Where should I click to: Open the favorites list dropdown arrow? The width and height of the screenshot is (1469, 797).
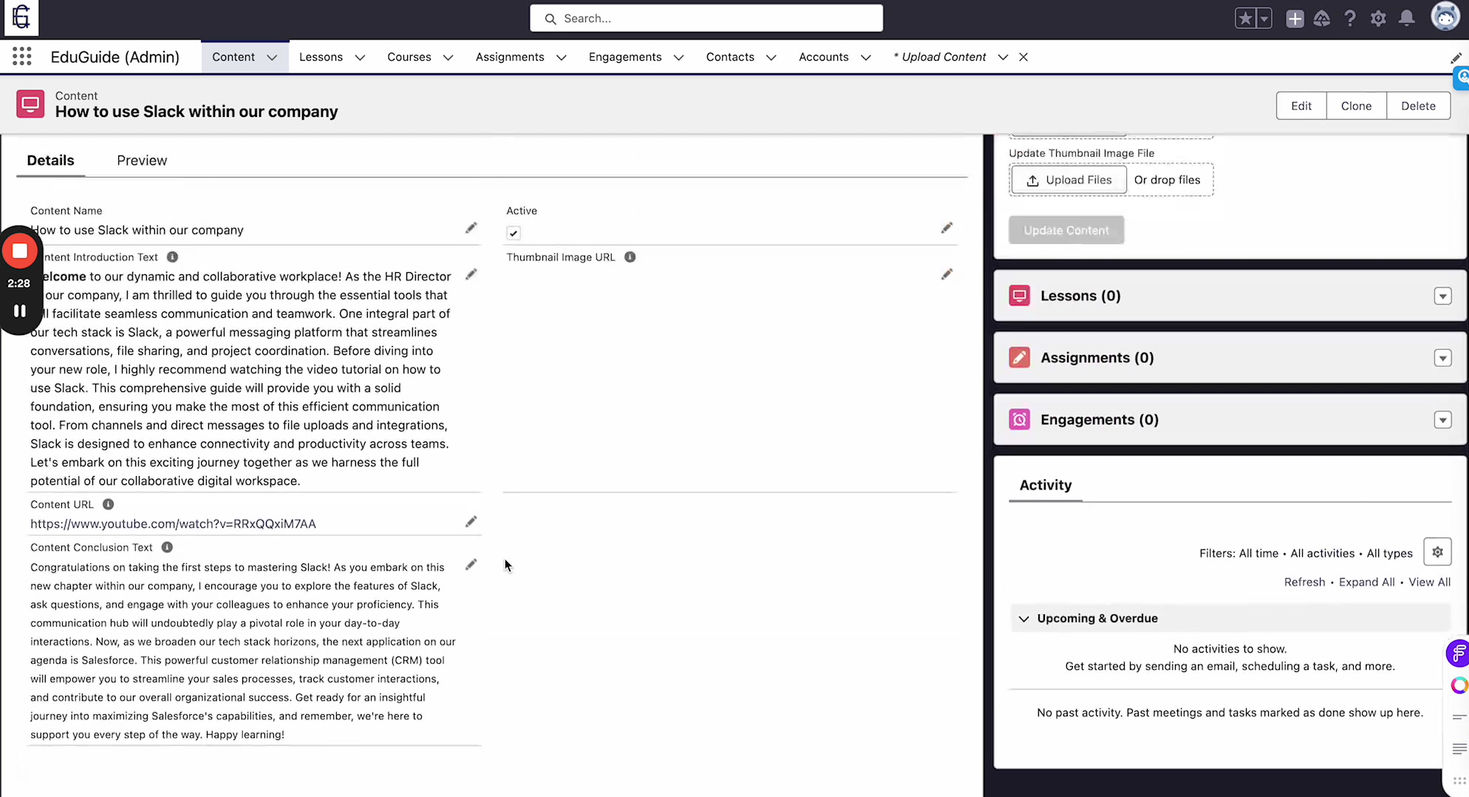(x=1264, y=18)
